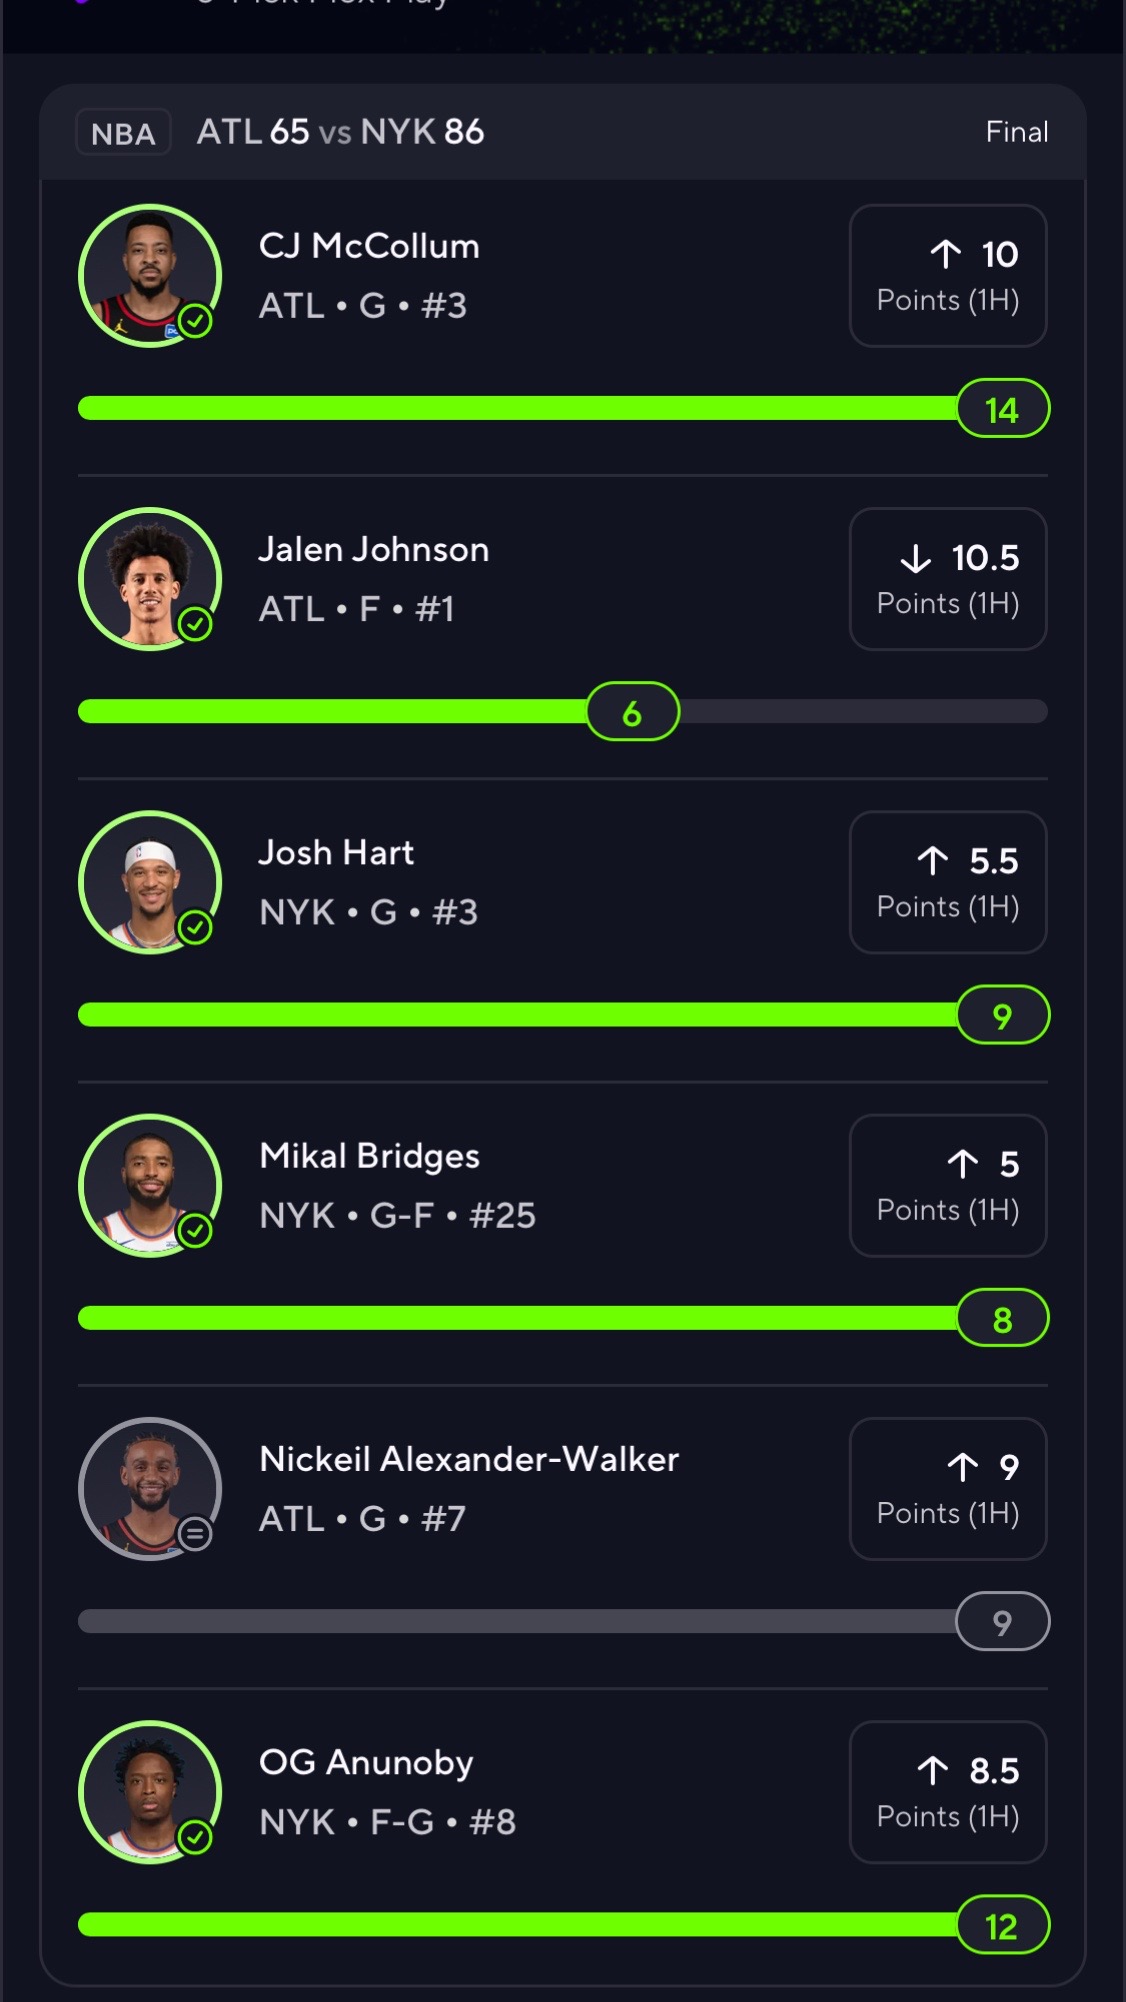Select Josh Hart's 5.5 Points (1H) box
The image size is (1126, 2002).
[948, 882]
